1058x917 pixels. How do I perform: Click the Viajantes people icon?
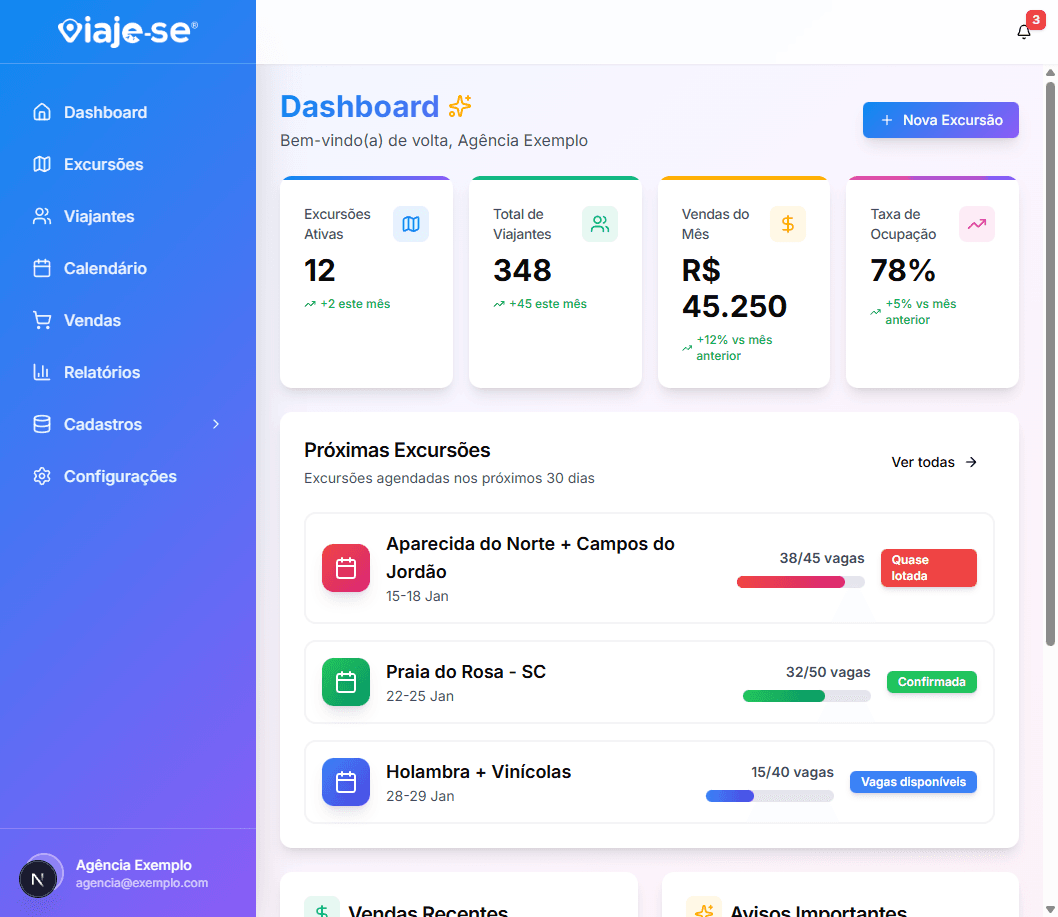coord(41,216)
